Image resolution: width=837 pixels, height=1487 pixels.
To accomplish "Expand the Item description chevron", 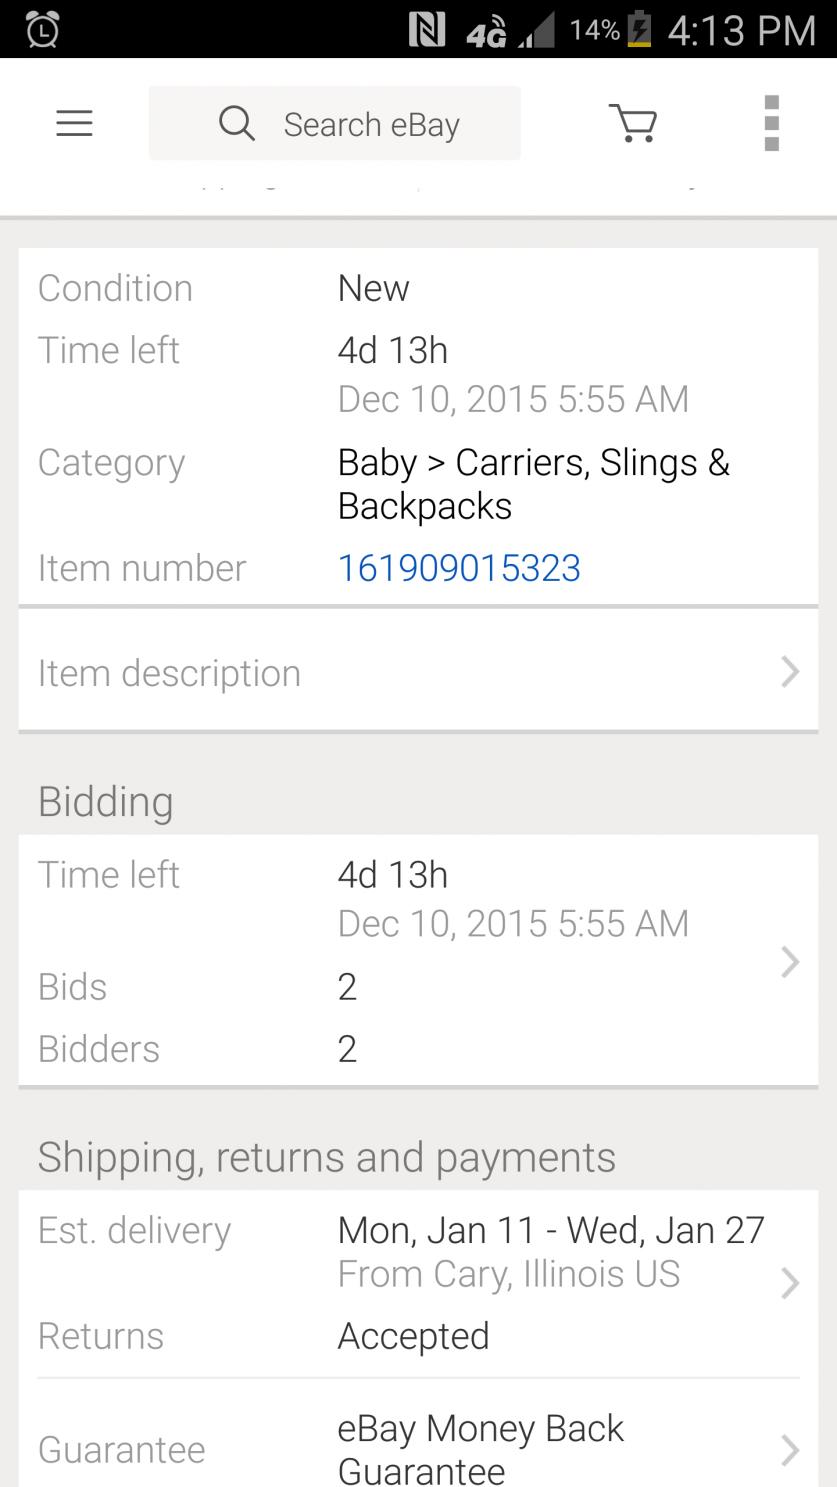I will coord(789,672).
